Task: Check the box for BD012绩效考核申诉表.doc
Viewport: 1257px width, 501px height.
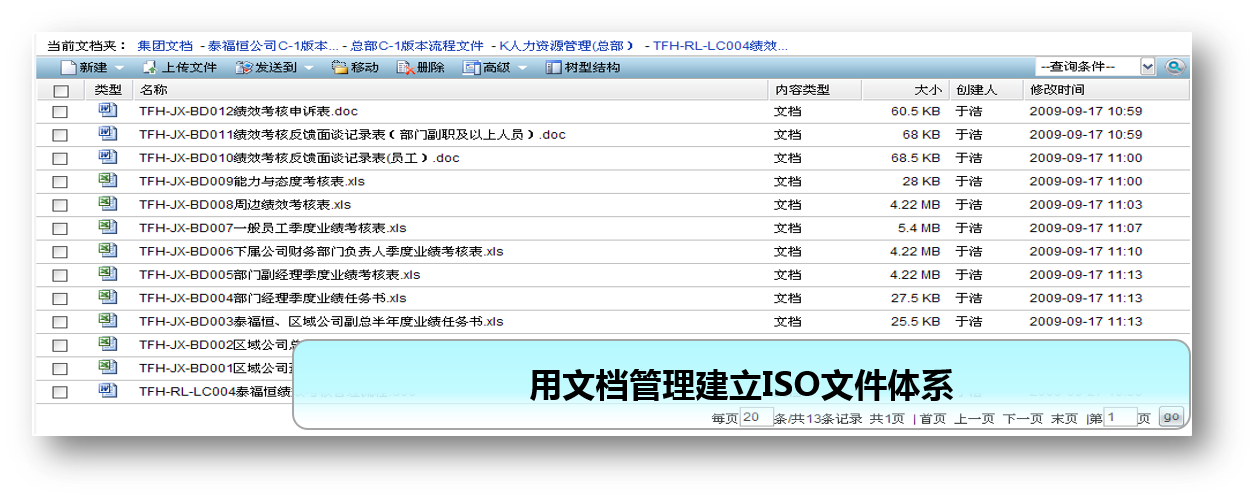Action: click(60, 112)
